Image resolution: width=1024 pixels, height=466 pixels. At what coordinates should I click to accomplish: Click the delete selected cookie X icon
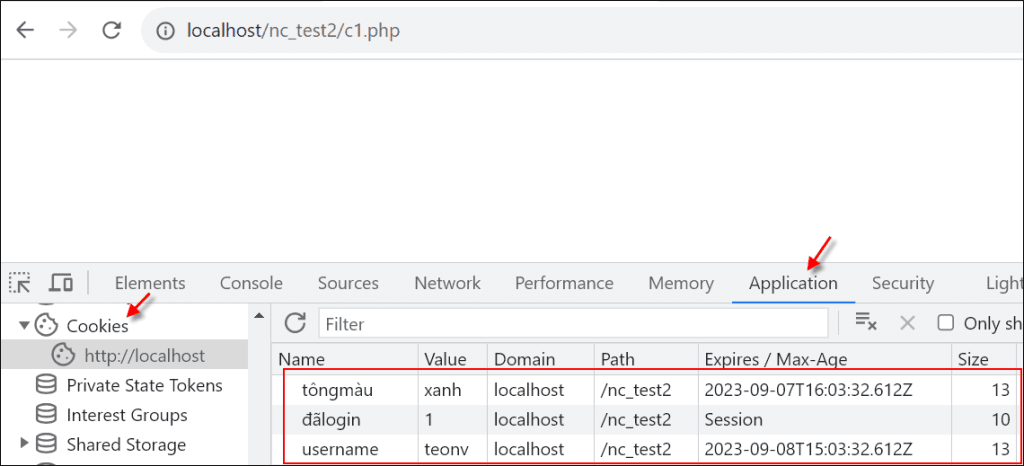pyautogui.click(x=907, y=322)
